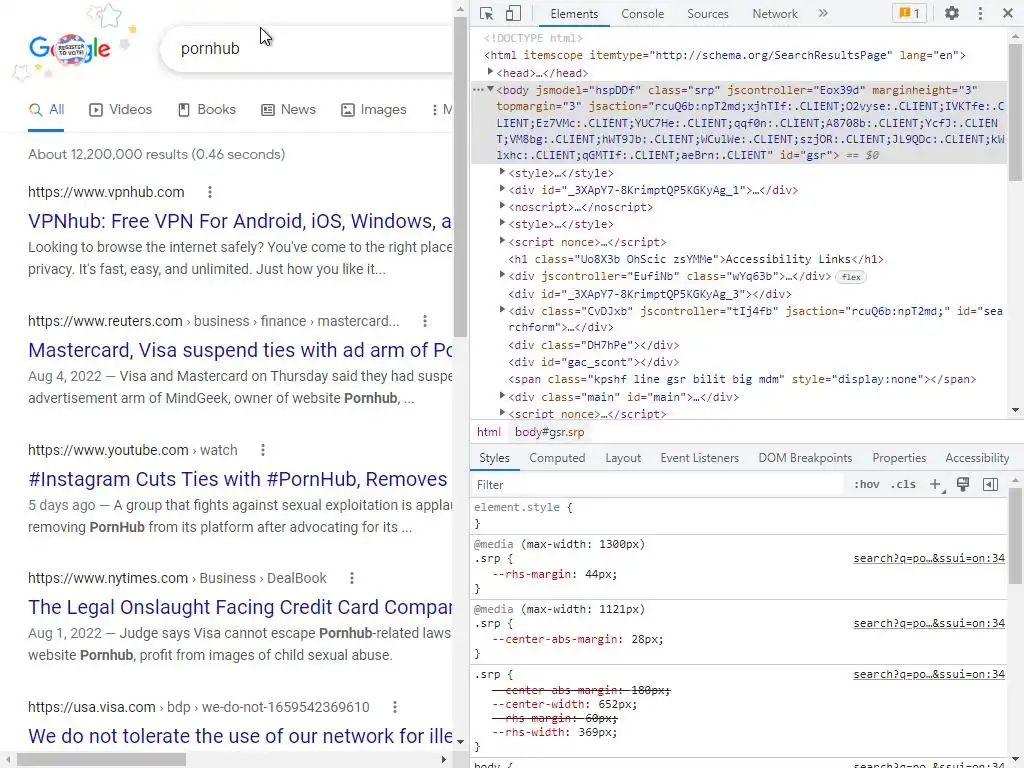Click the h1 Accessibility Links element row
The width and height of the screenshot is (1024, 768).
696,259
